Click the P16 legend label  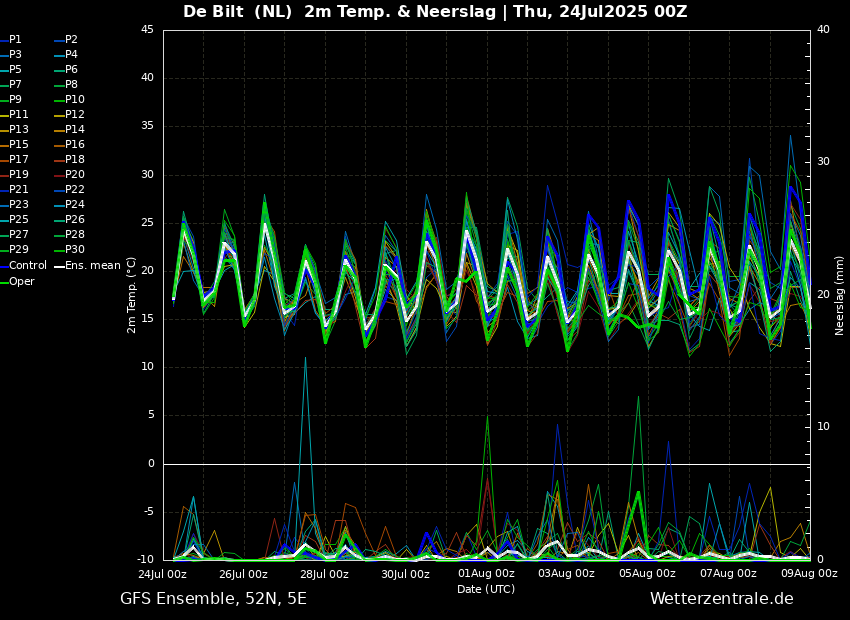(x=74, y=145)
